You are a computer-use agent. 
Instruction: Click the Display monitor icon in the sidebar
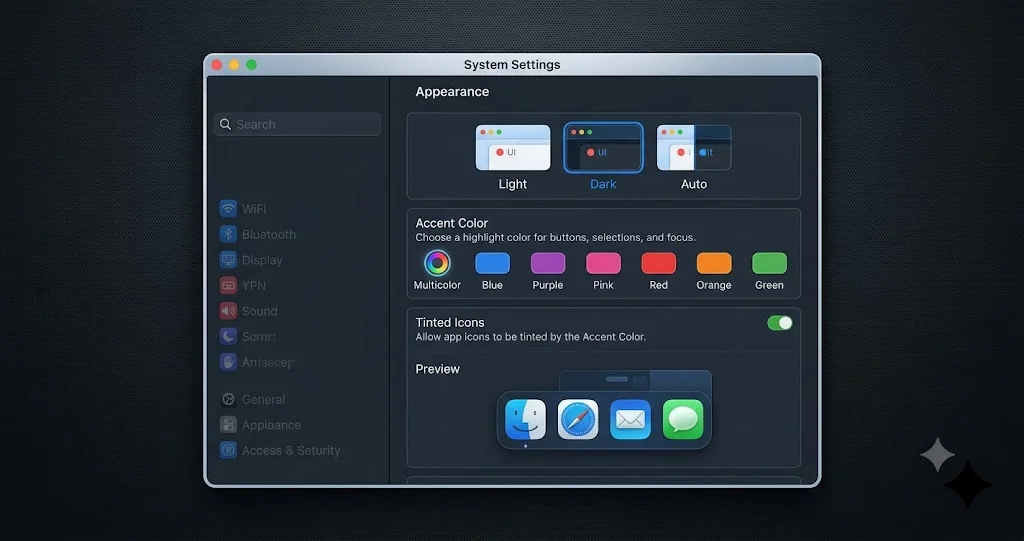point(228,259)
